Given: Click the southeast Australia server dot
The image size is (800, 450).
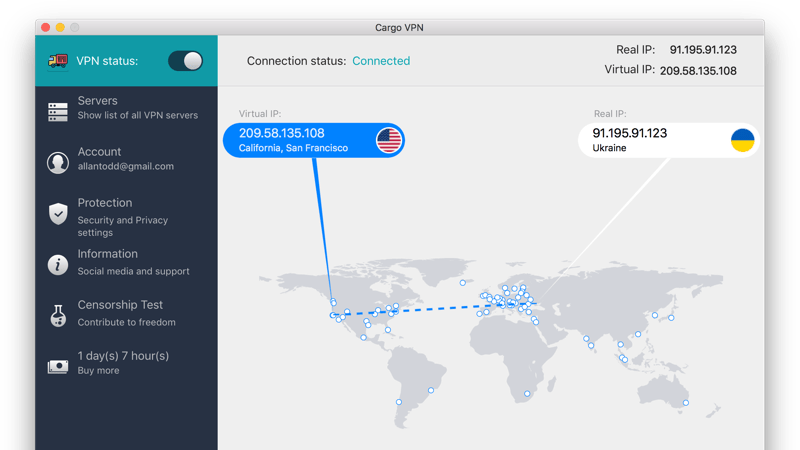Looking at the screenshot, I should 686,403.
